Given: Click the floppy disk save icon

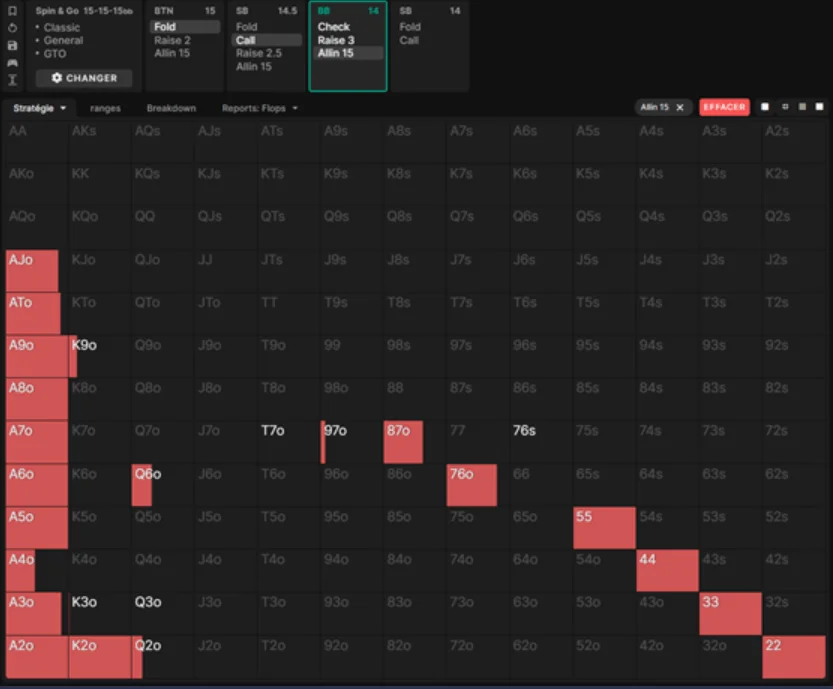Looking at the screenshot, I should point(12,45).
